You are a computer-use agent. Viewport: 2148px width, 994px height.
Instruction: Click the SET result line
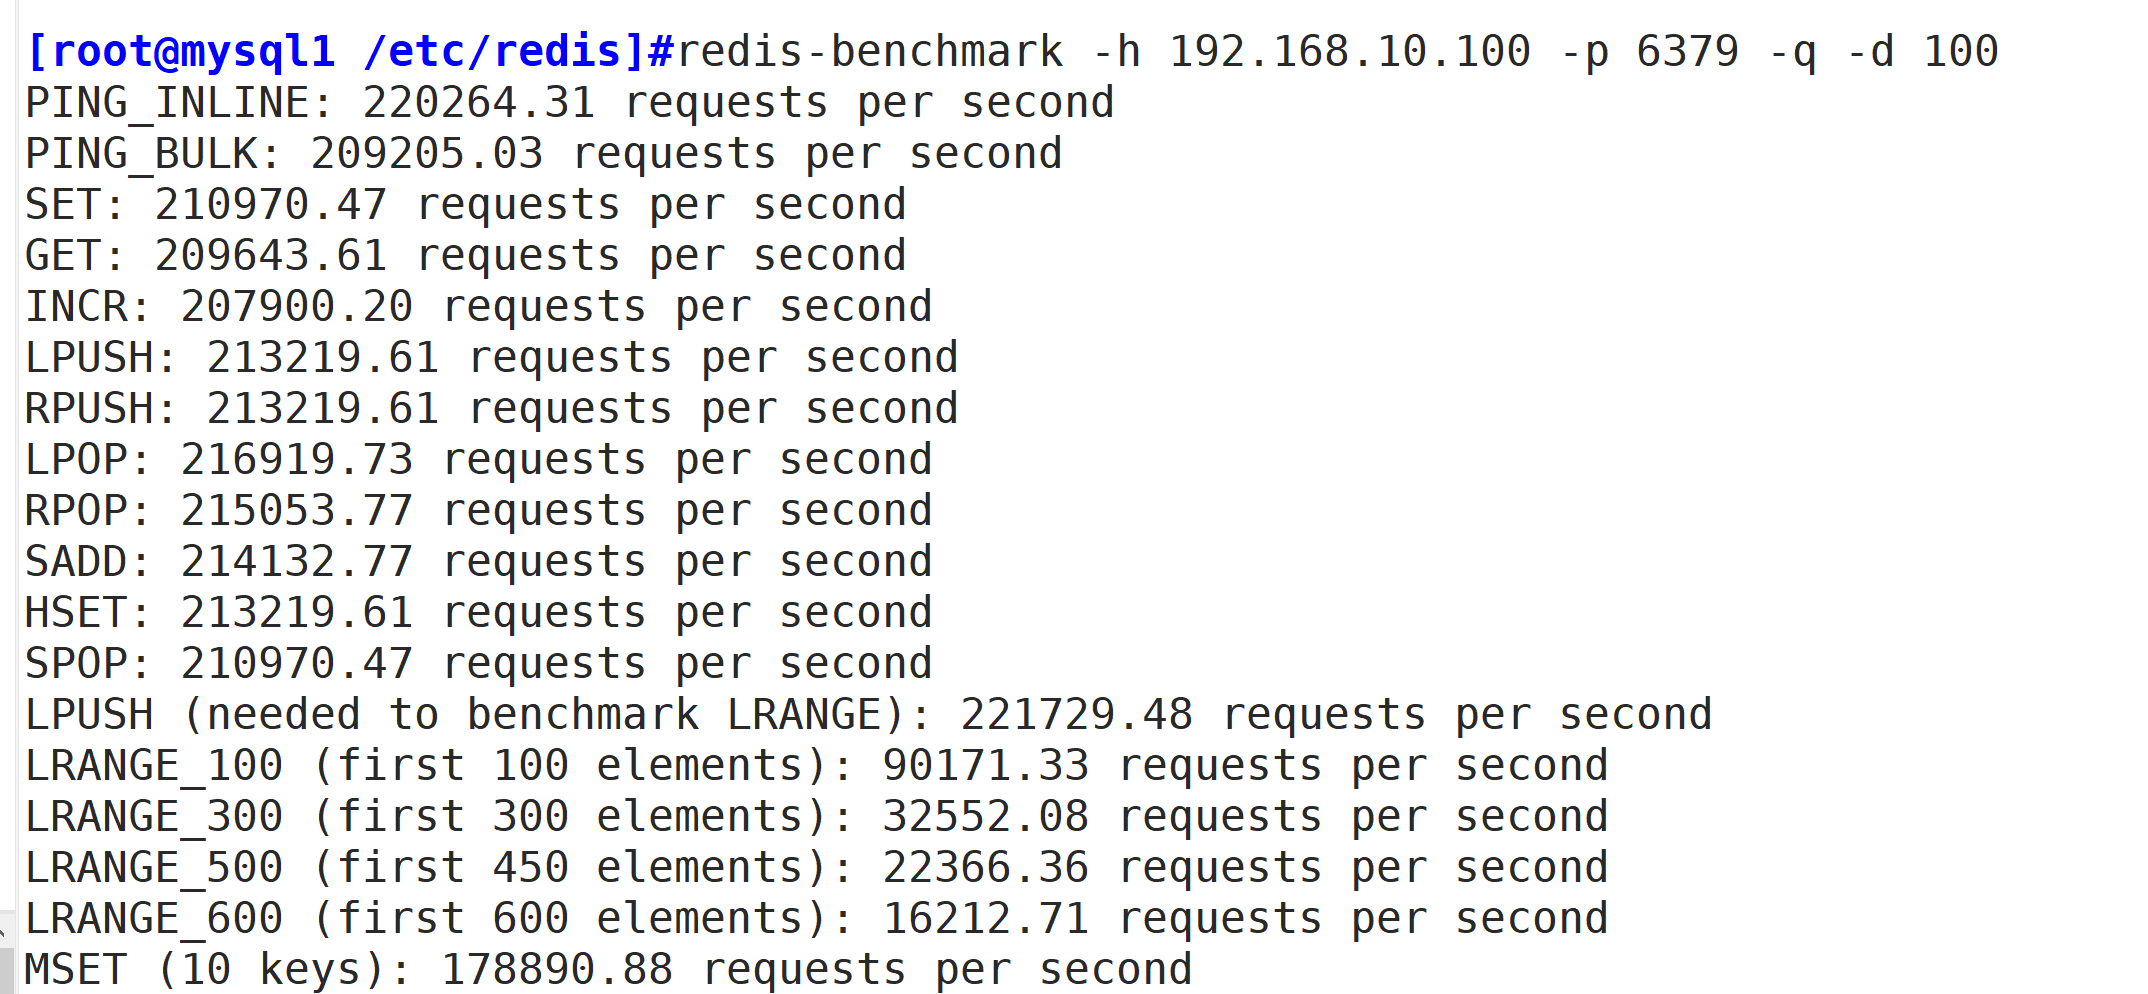[466, 205]
